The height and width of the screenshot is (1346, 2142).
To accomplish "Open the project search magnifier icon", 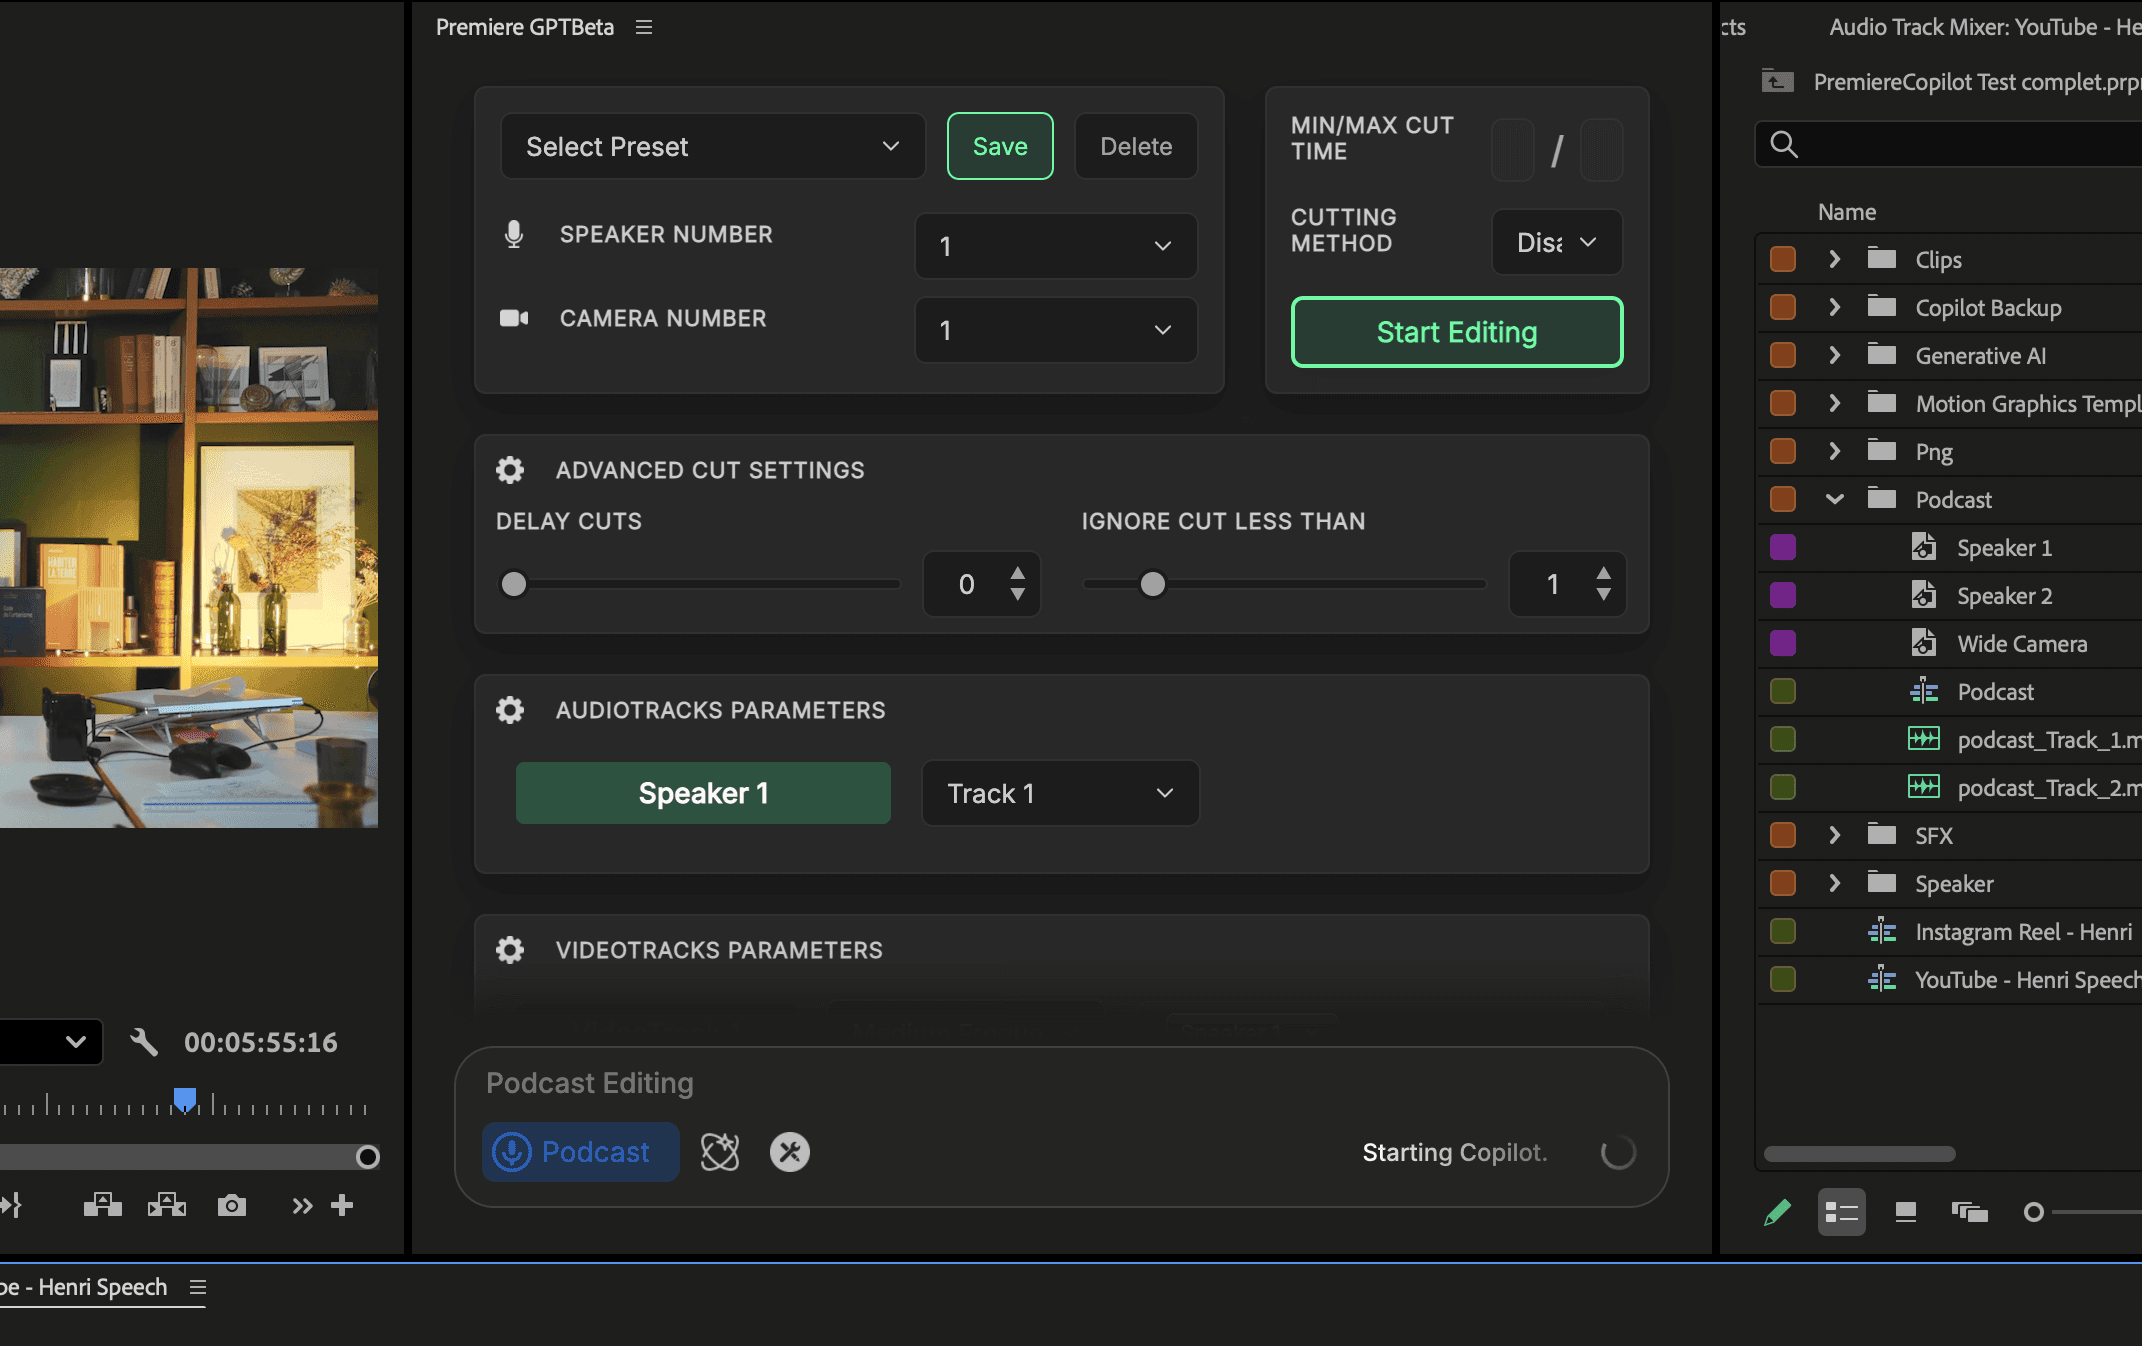I will pos(1784,145).
